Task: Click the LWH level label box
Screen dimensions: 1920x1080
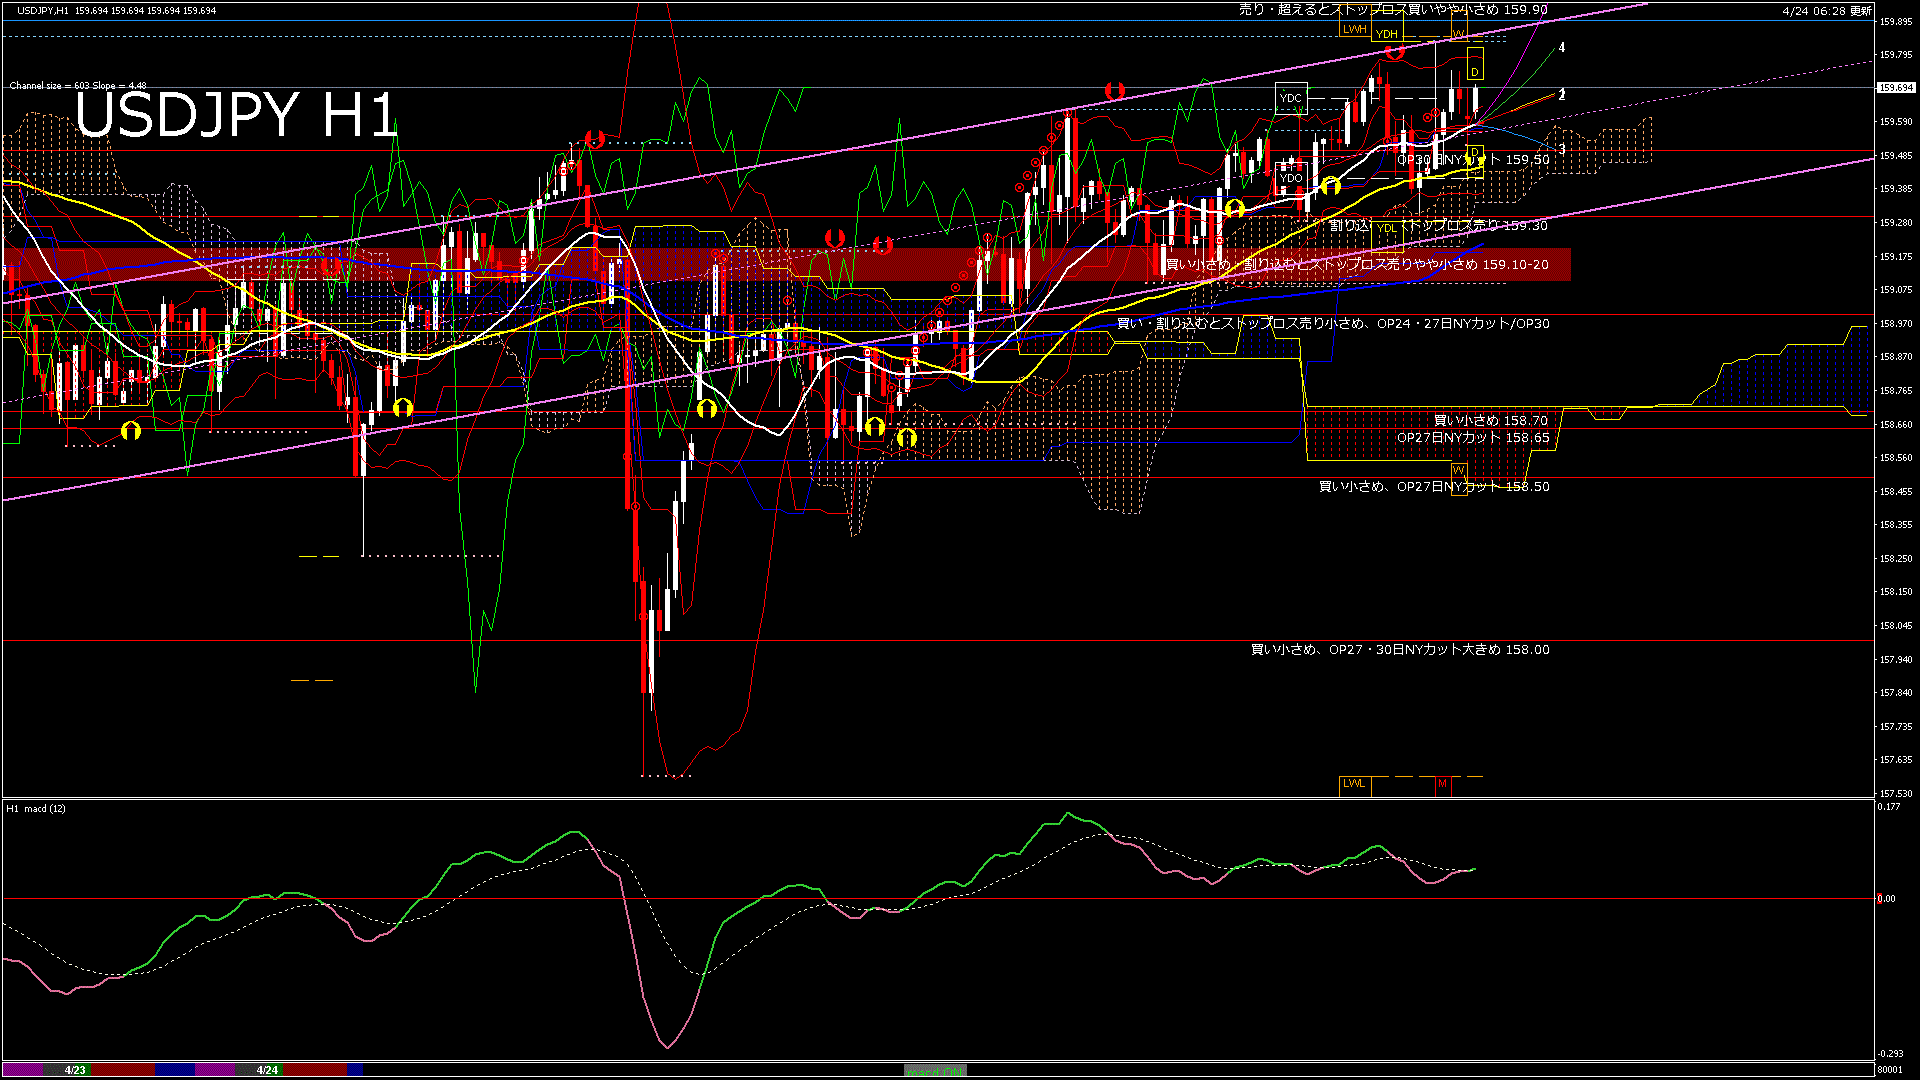Action: [1355, 29]
